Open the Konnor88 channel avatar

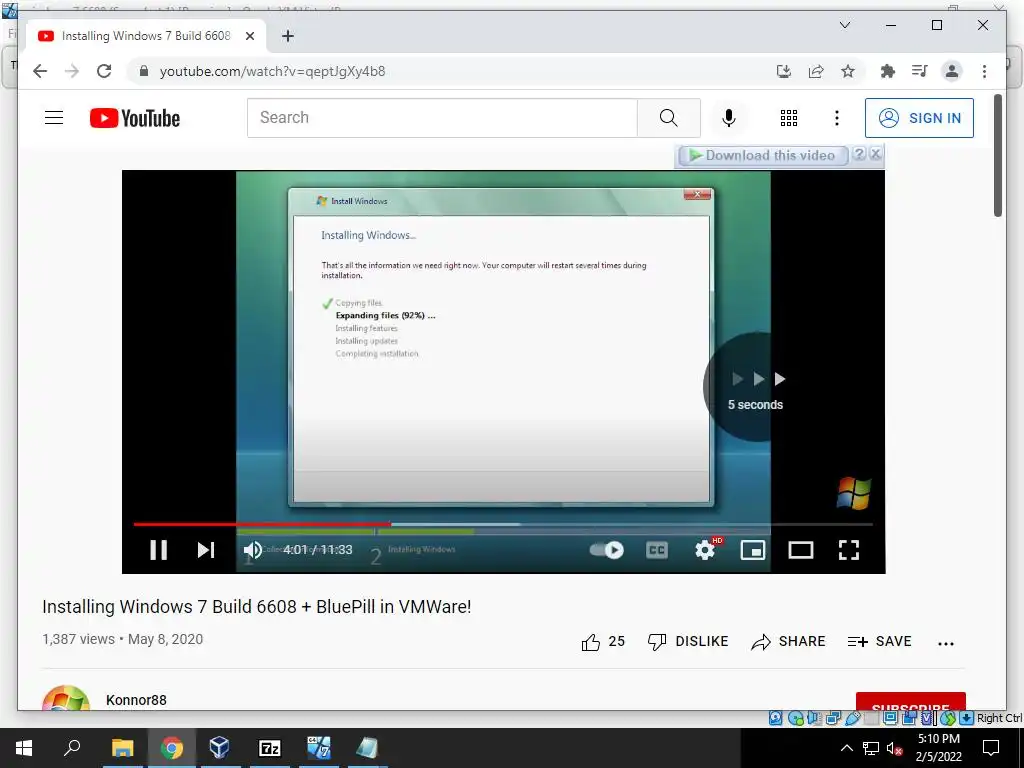pyautogui.click(x=66, y=699)
